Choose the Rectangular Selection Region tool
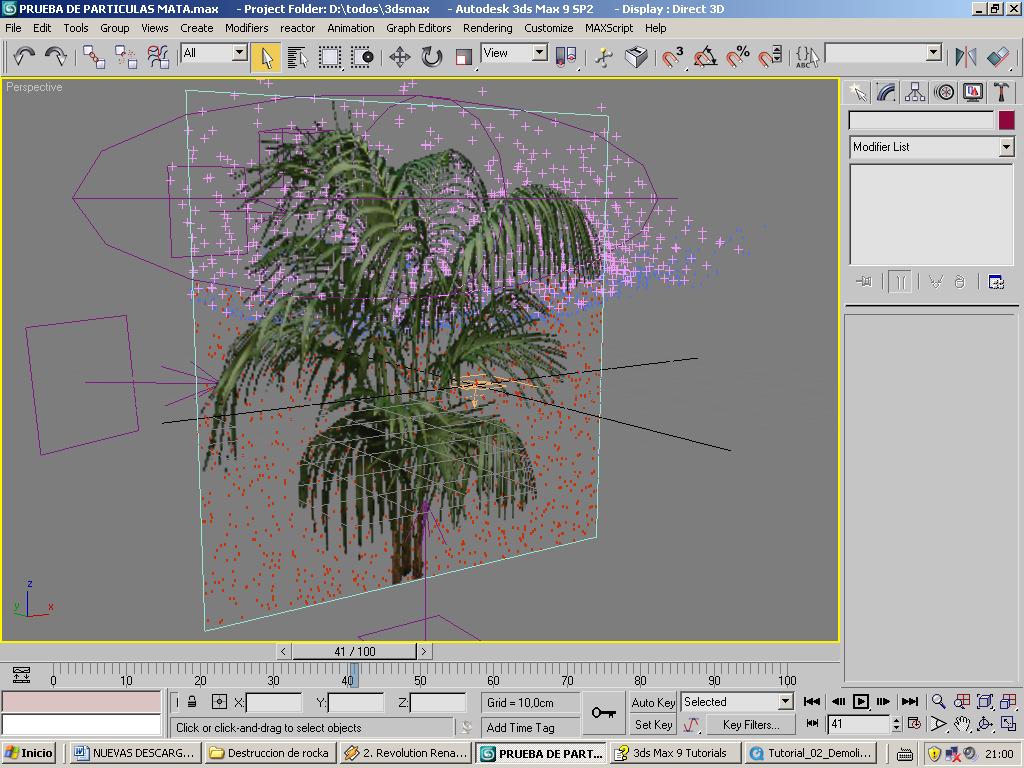 [x=330, y=57]
